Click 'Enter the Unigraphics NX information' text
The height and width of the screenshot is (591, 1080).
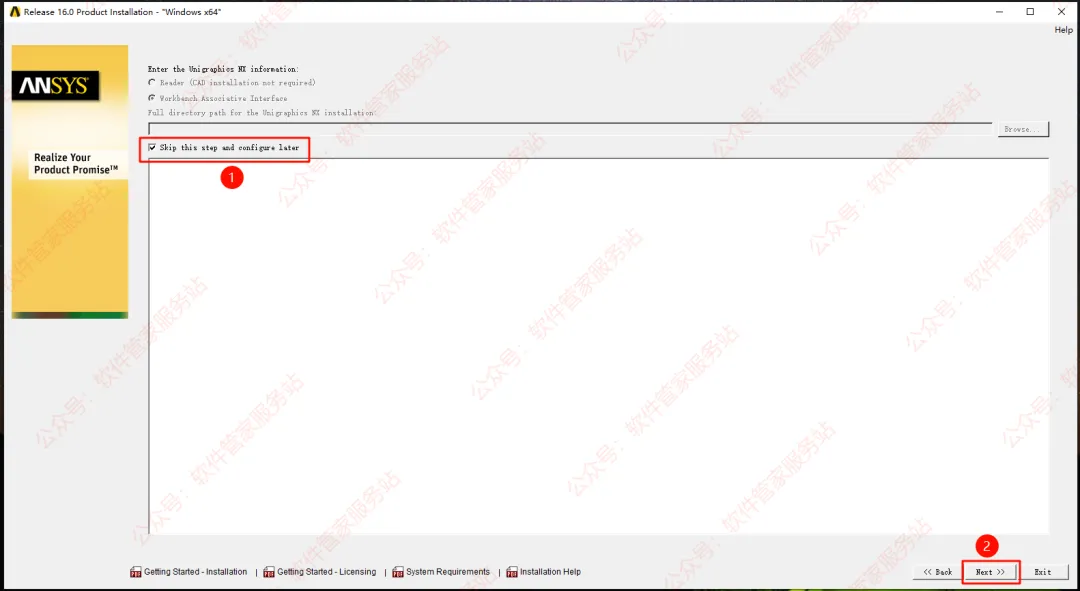click(223, 69)
